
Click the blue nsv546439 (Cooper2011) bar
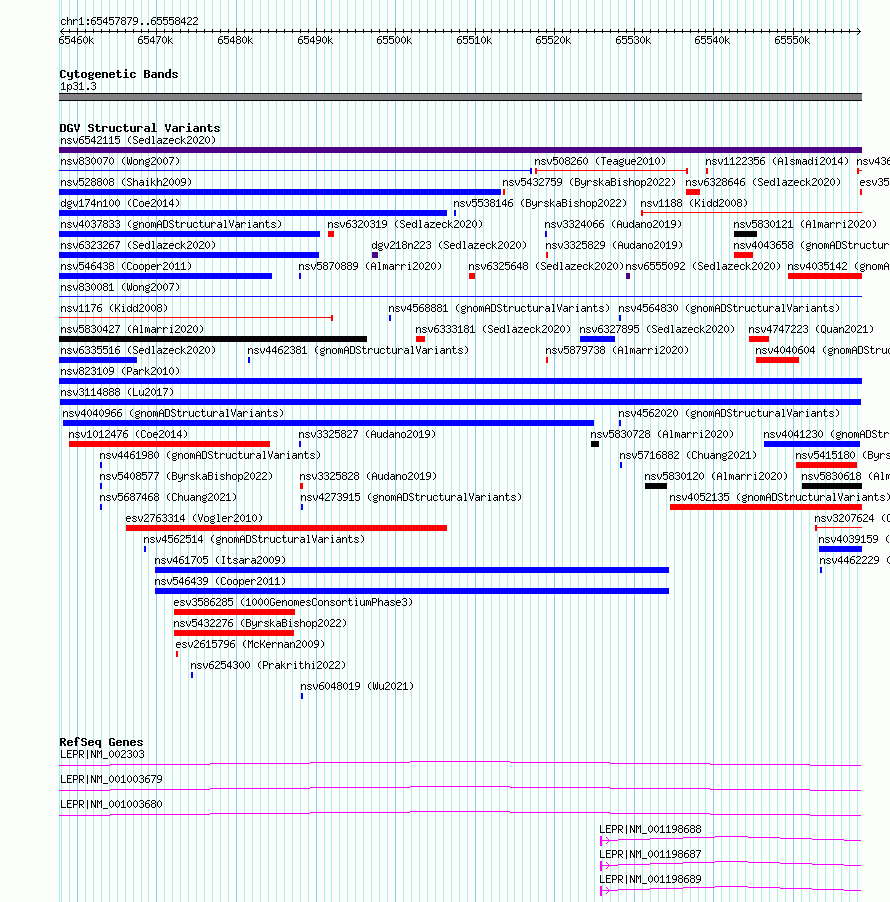tap(412, 591)
